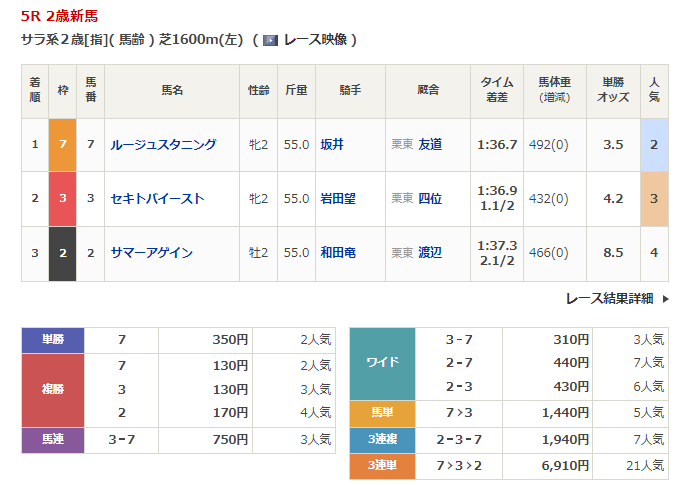This screenshot has width=688, height=485.
Task: Click the 馬連 payout label
Action: tap(53, 439)
